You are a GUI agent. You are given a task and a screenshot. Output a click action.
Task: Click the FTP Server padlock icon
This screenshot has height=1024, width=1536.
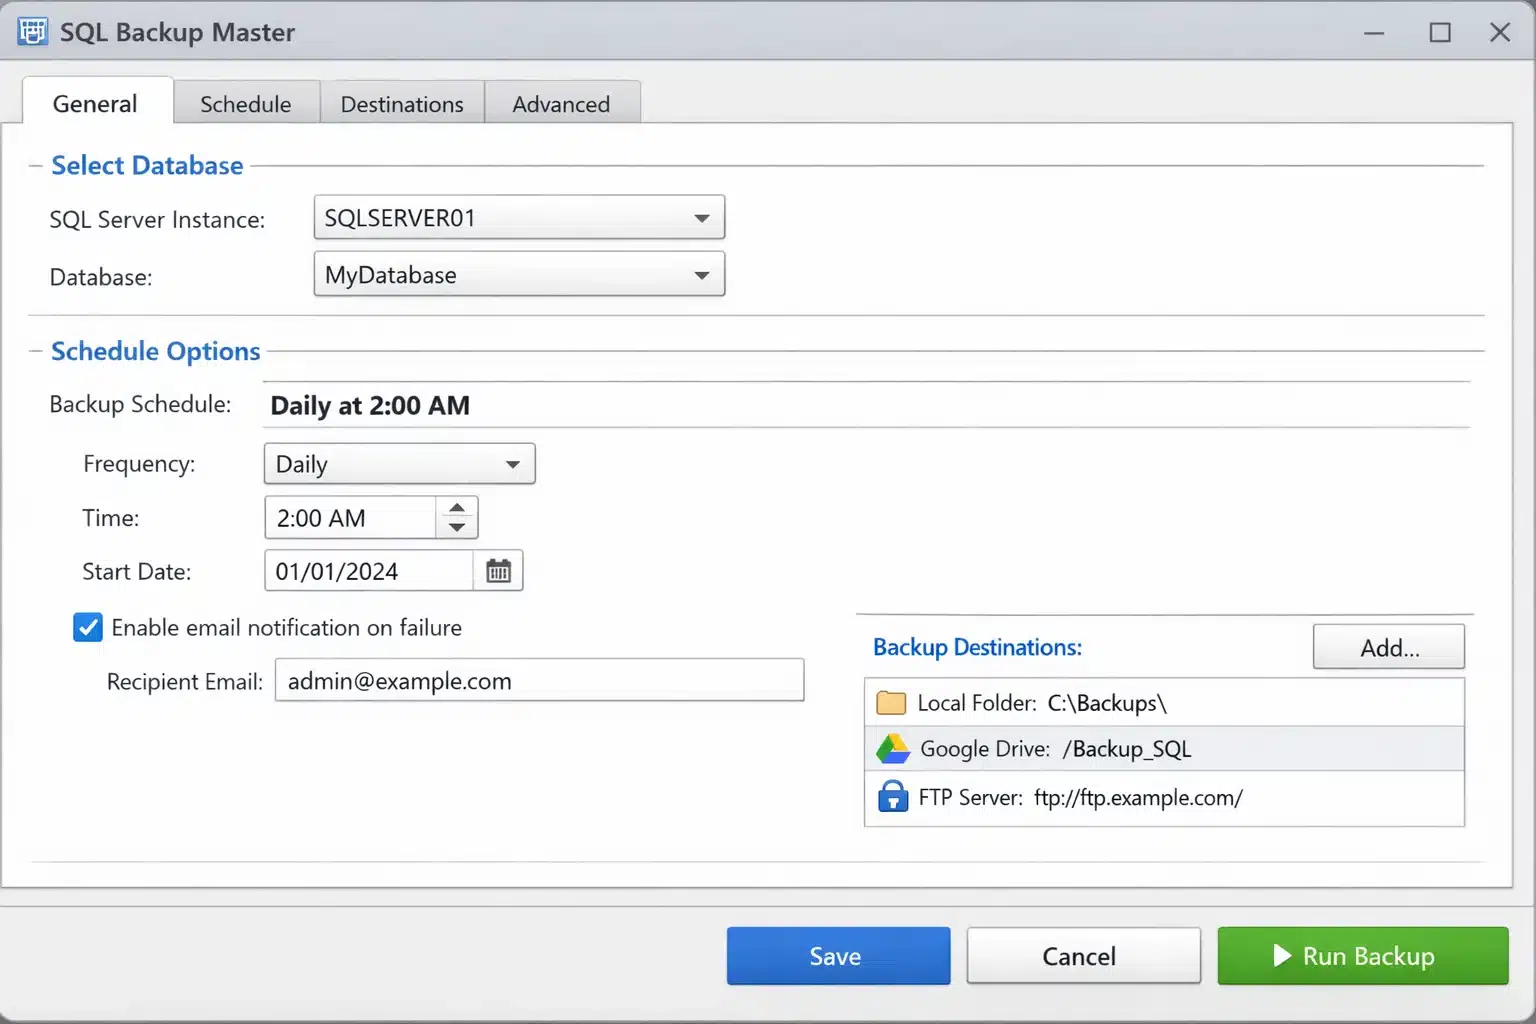(x=891, y=797)
